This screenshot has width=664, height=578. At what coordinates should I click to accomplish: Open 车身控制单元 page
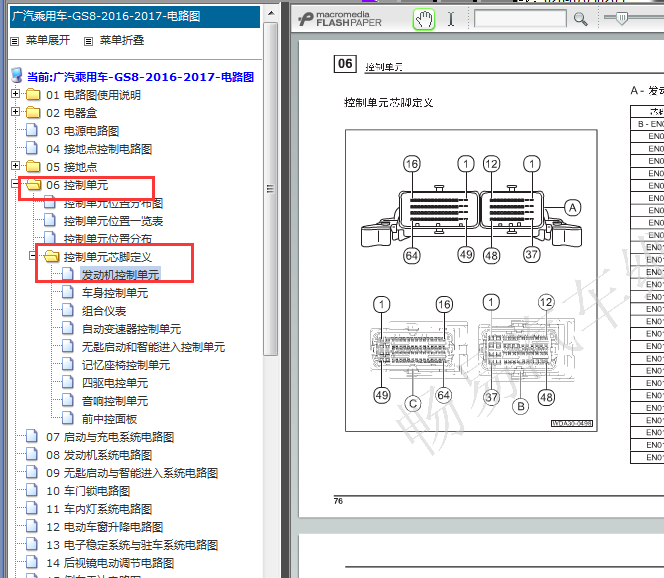115,293
